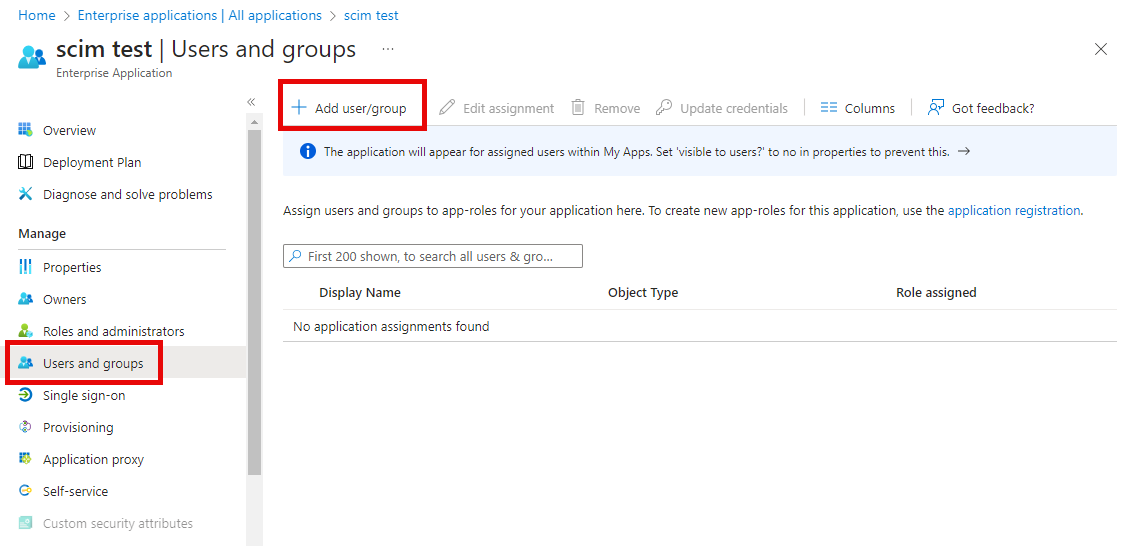Click the Update credentials key icon
The height and width of the screenshot is (546, 1128).
click(664, 108)
